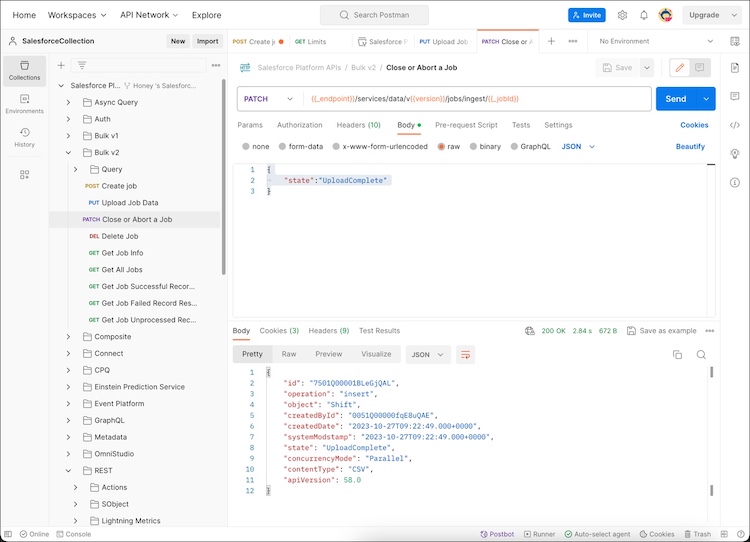This screenshot has width=750, height=542.
Task: Open the No Environment dropdown
Action: (656, 41)
